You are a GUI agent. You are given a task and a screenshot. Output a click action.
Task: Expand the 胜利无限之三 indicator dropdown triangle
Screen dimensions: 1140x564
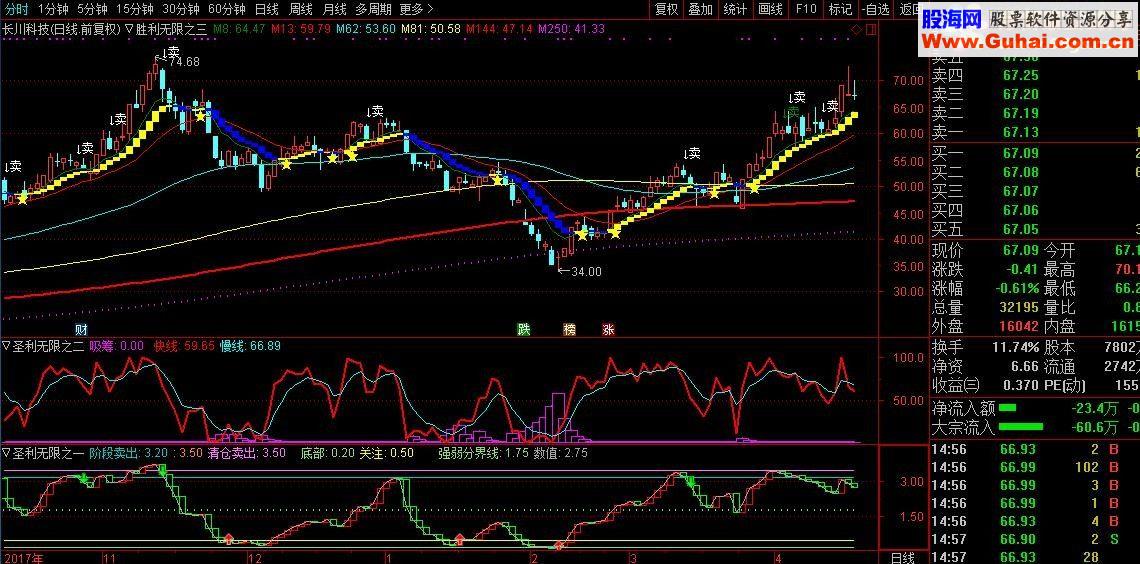point(129,29)
